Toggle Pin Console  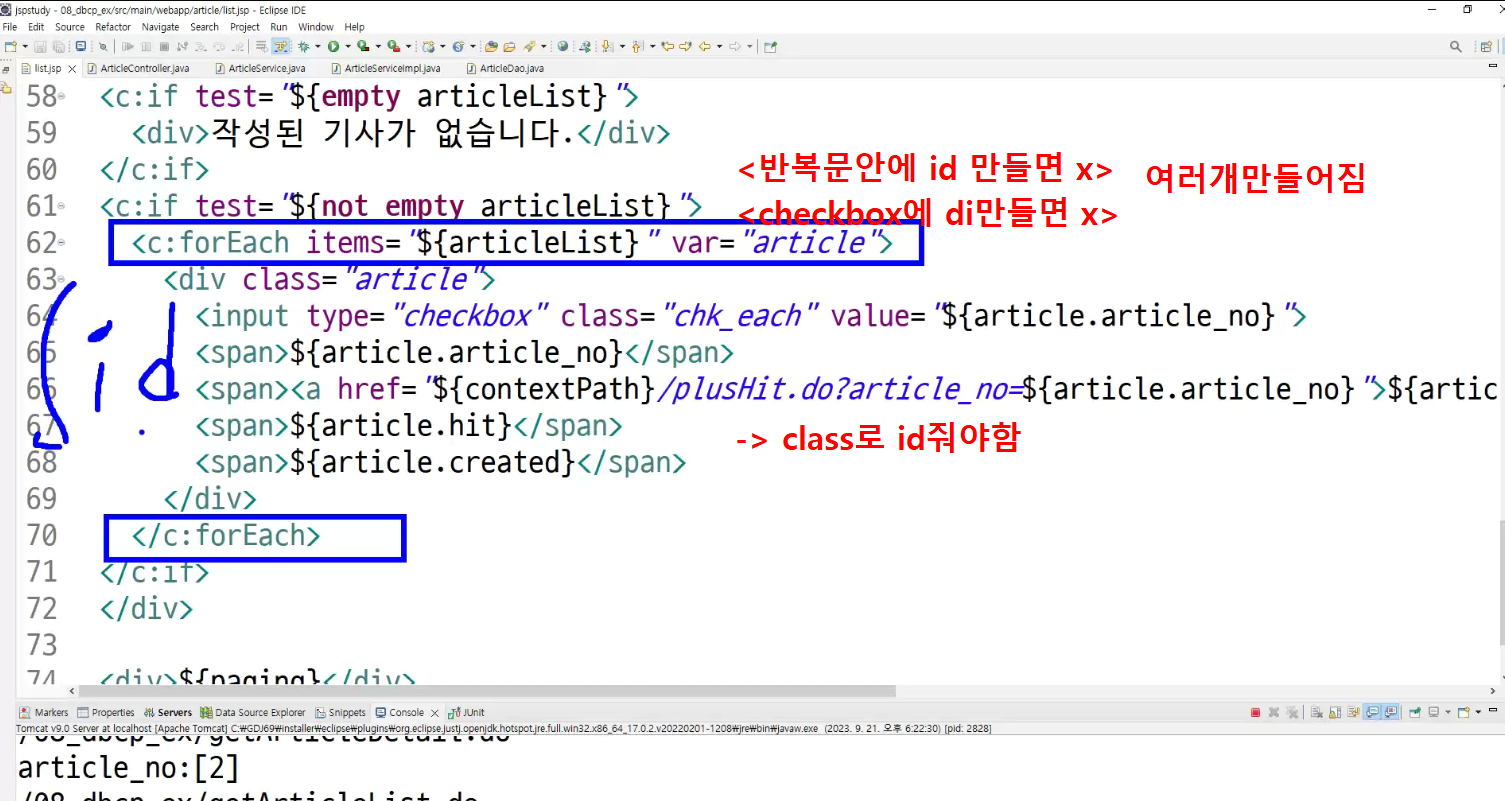1414,712
